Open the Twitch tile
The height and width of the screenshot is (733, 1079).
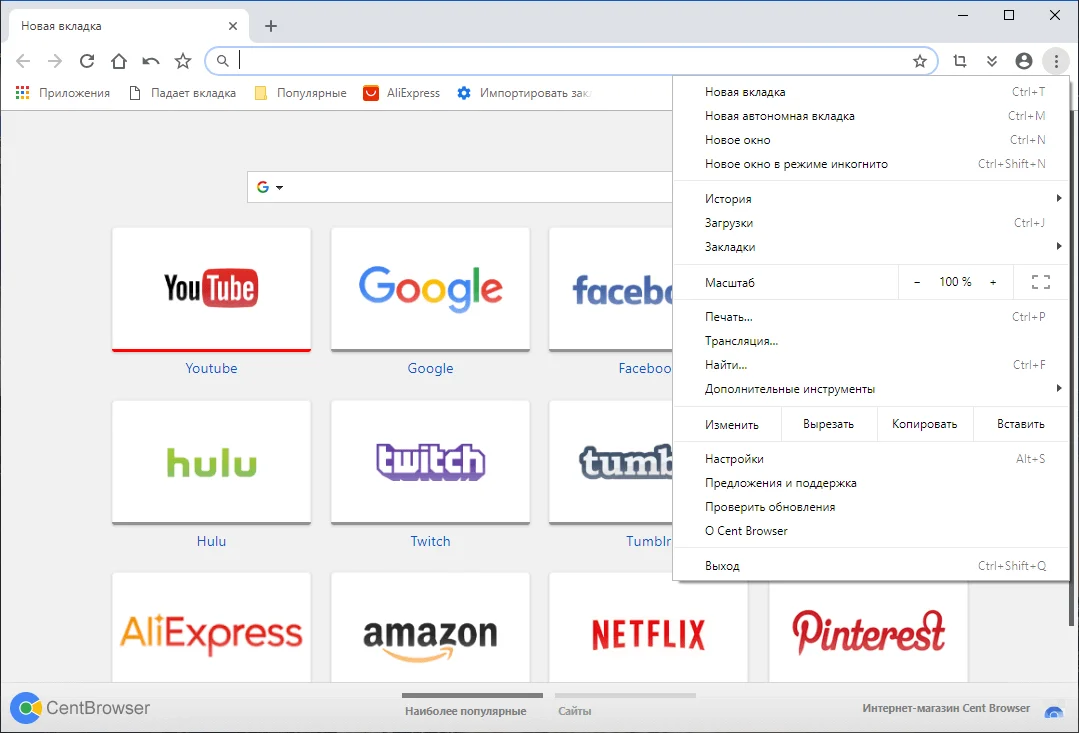point(430,462)
